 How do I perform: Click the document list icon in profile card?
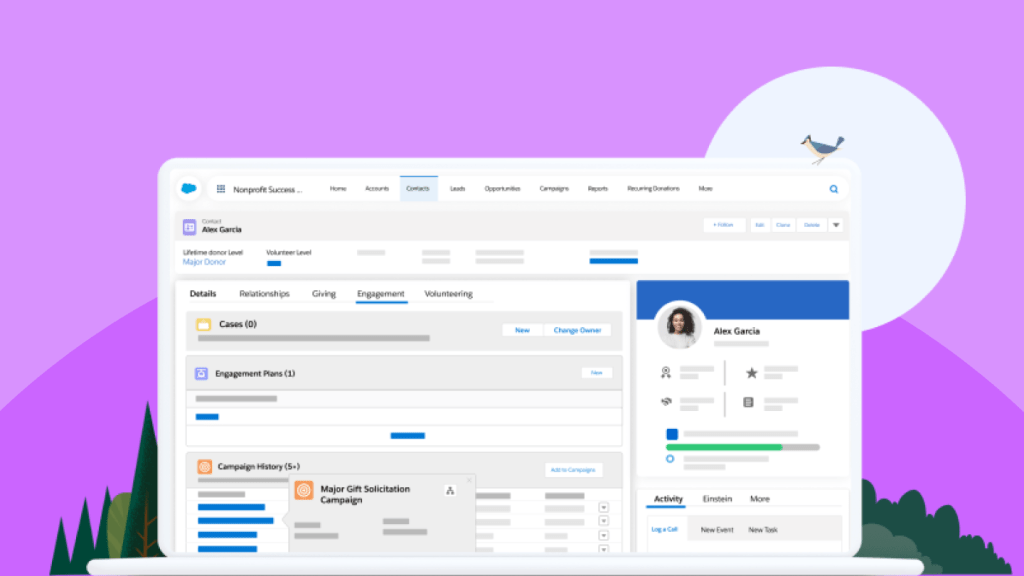(748, 402)
